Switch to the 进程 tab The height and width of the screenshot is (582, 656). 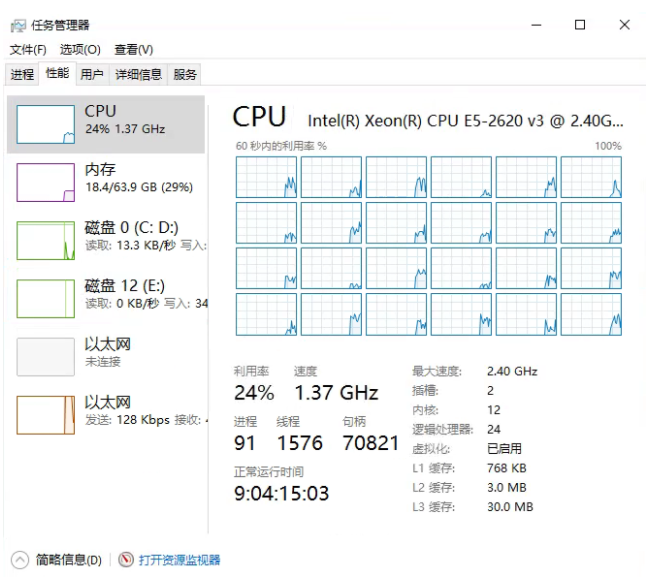point(22,74)
